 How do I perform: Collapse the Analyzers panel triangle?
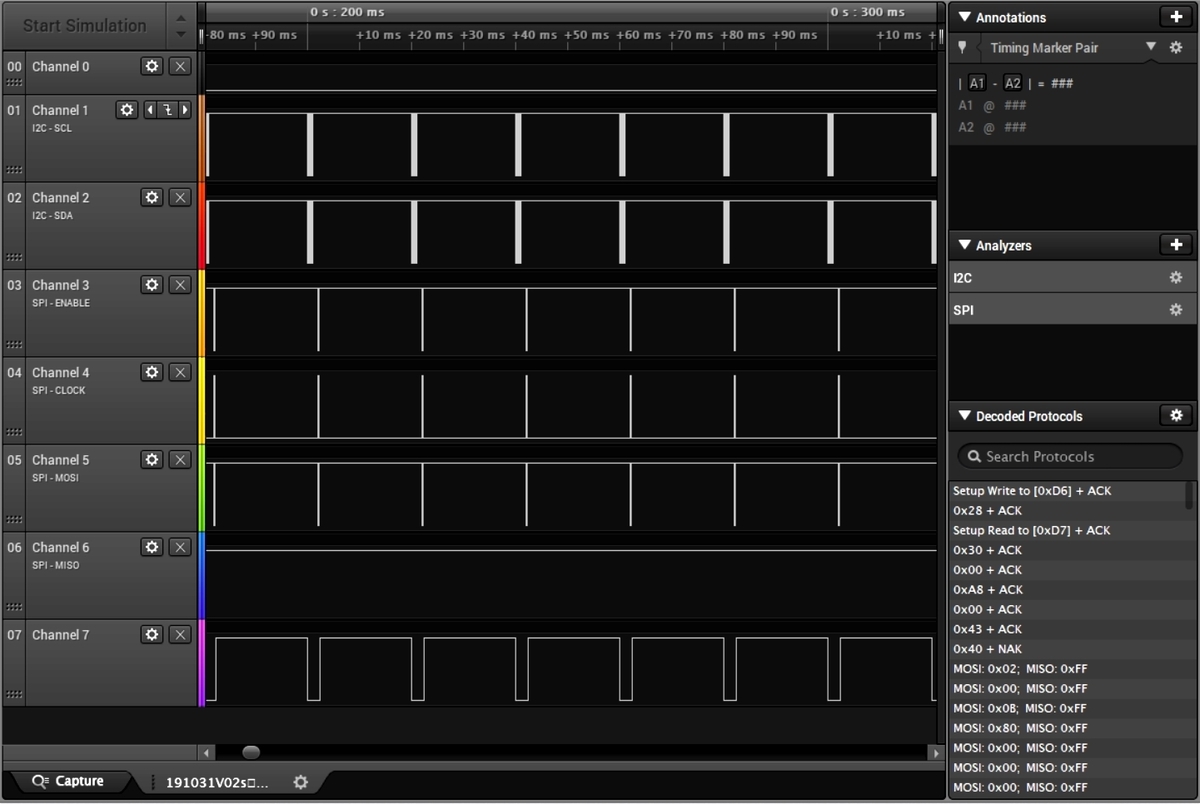964,245
